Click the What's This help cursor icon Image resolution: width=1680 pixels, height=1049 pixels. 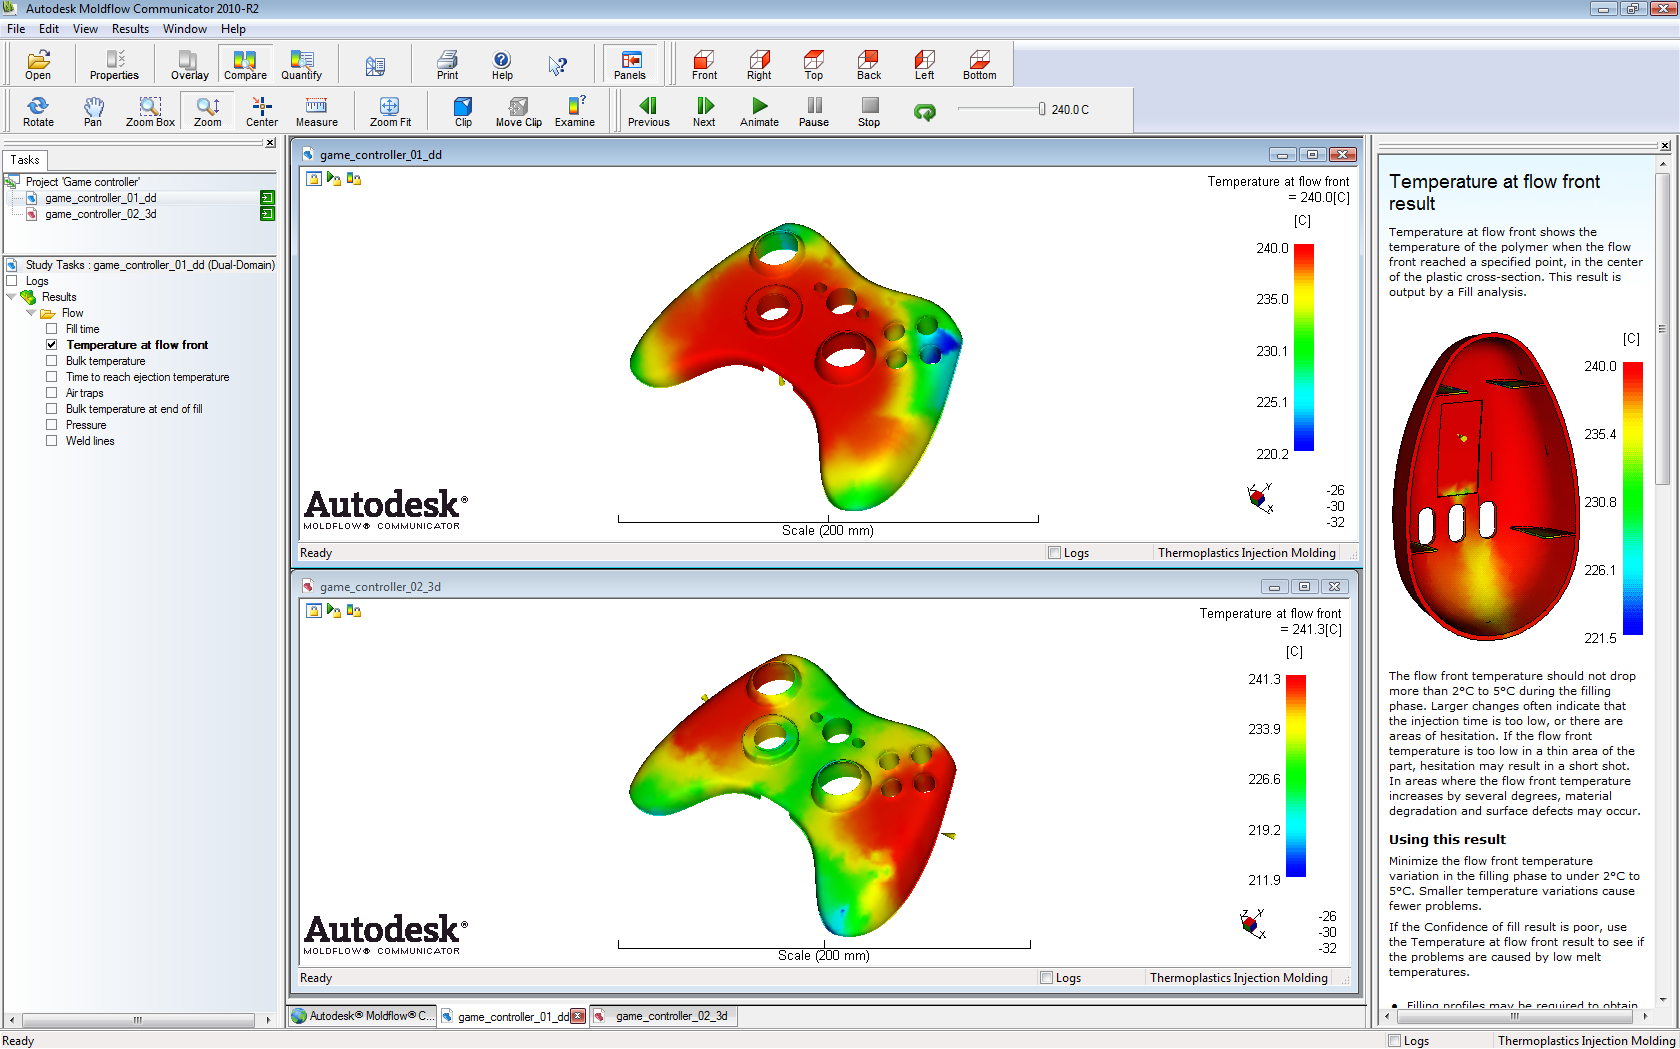[x=557, y=65]
